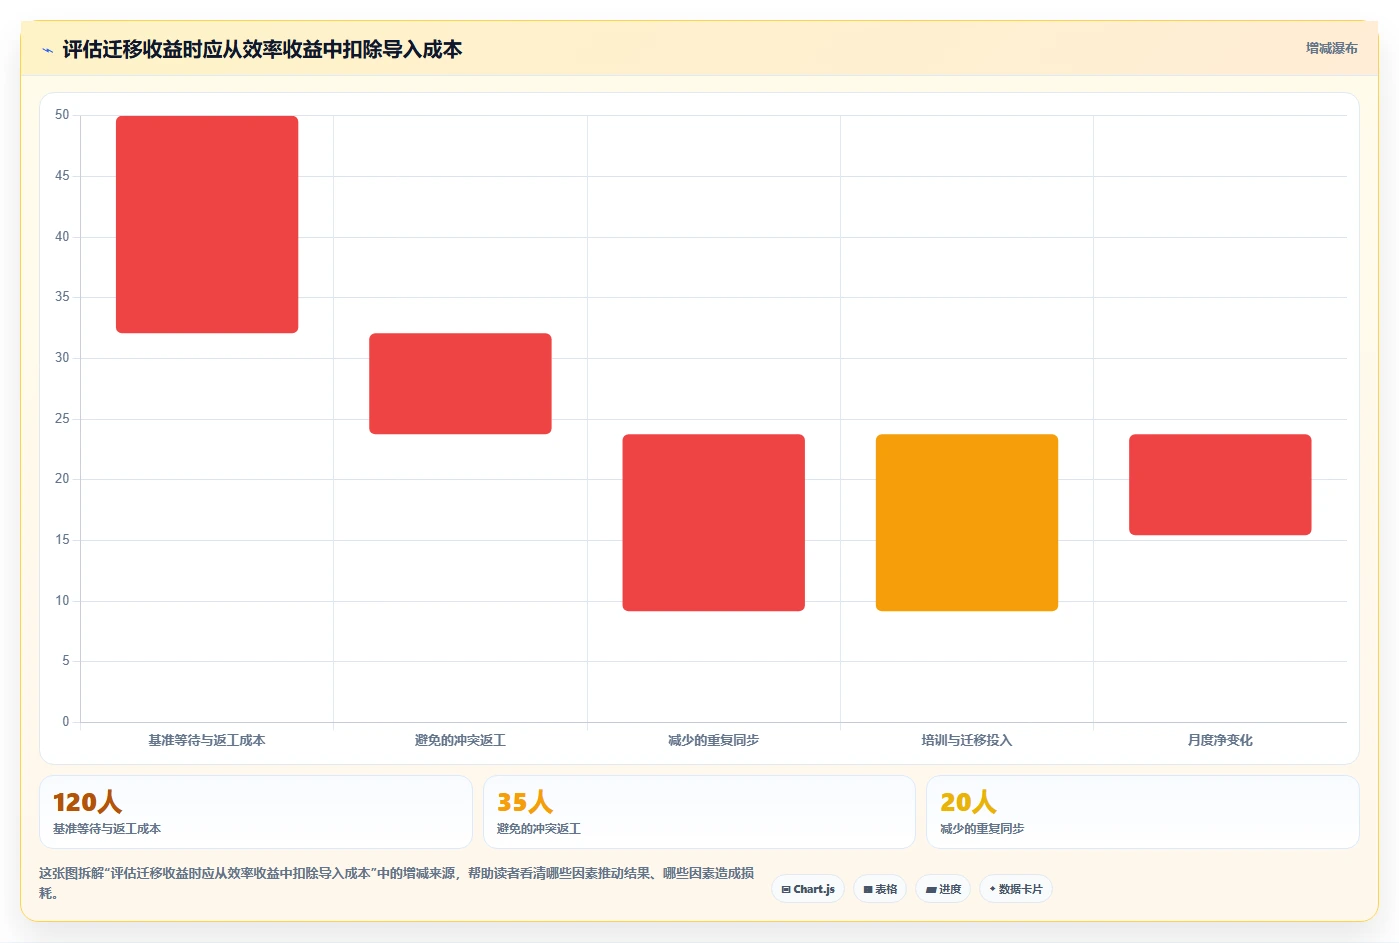Click x-axis label 月度净变化
Viewport: 1399px width, 943px height.
1220,740
